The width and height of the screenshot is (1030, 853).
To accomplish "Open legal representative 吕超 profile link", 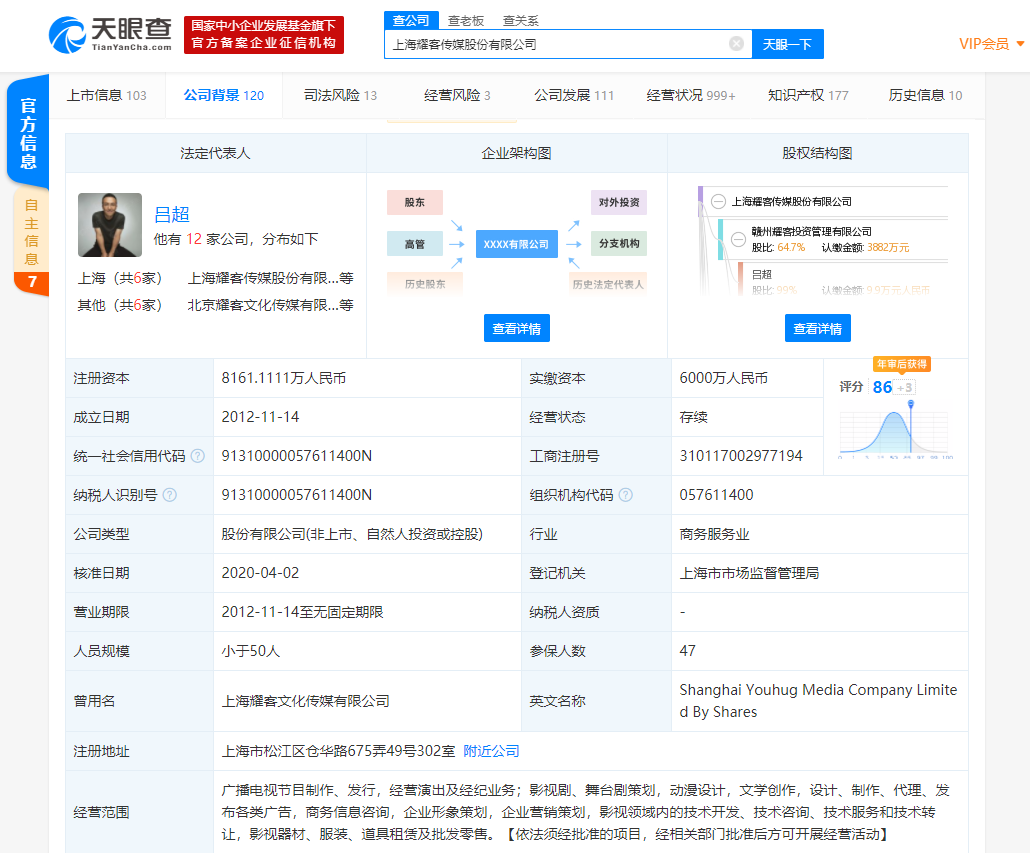I will point(172,215).
